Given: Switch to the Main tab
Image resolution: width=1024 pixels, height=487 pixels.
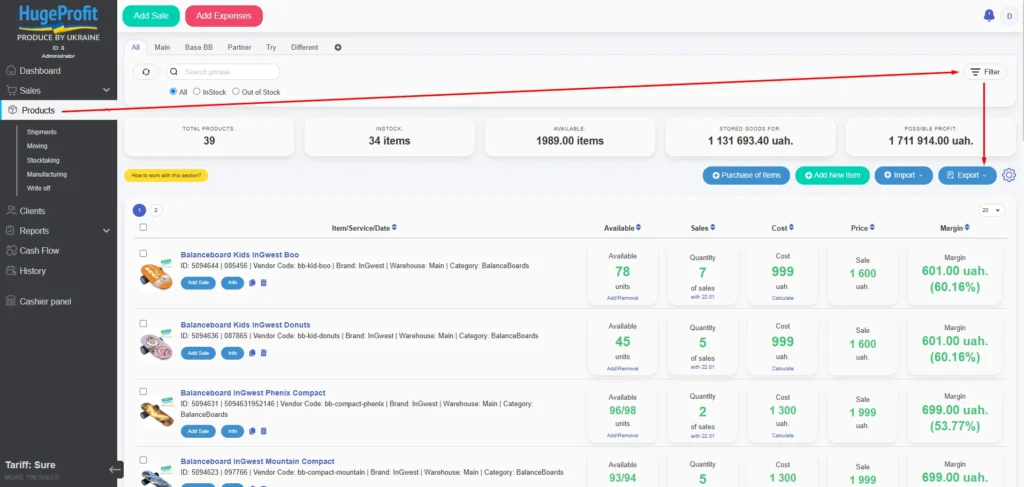Looking at the screenshot, I should (162, 48).
